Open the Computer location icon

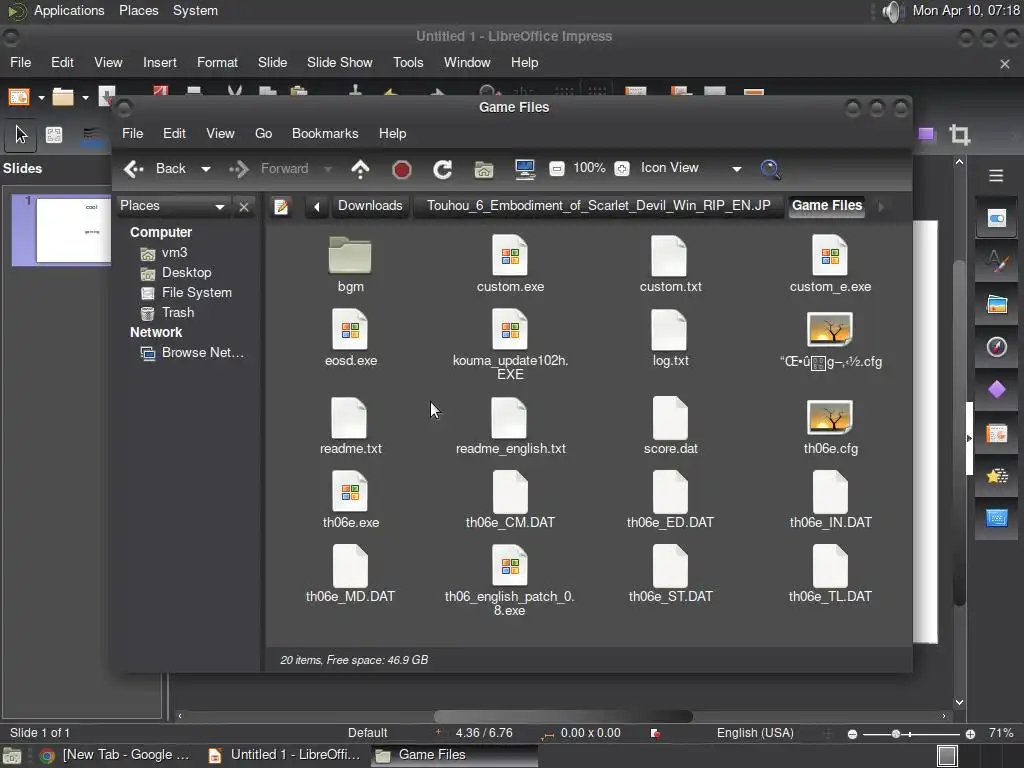tap(524, 169)
